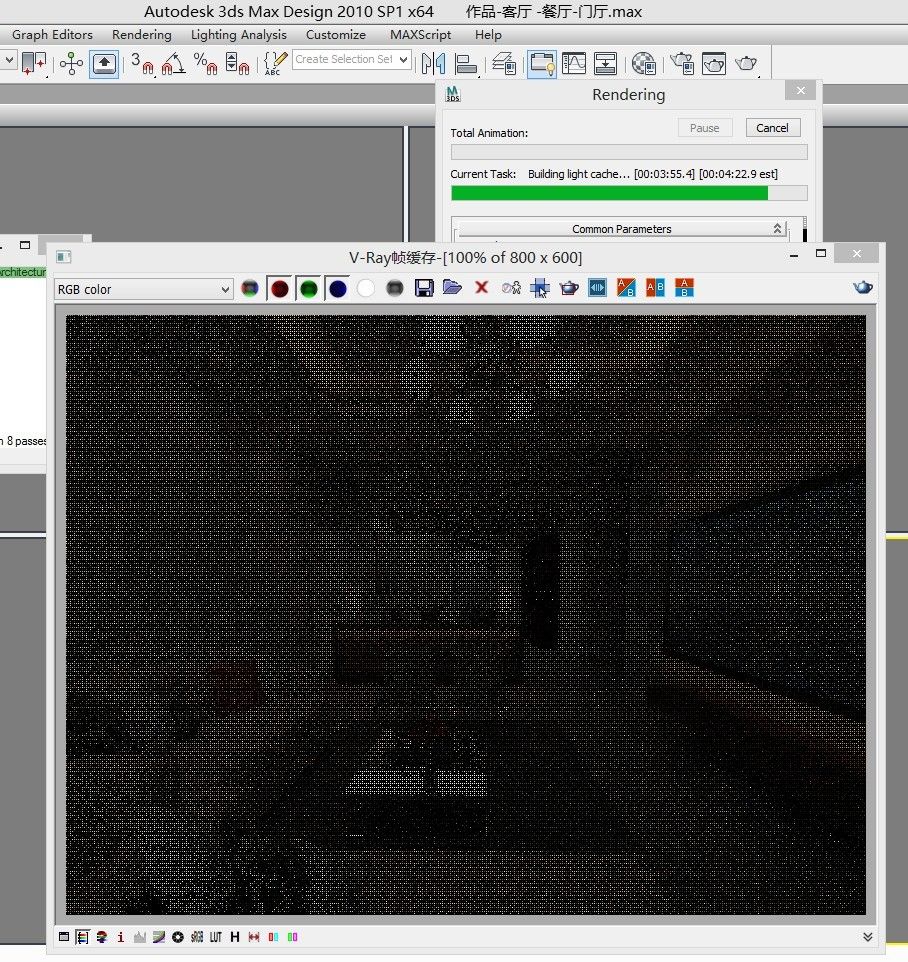Select the side-by-side A B compare icon
Screen dimensions: 908x962
655,287
